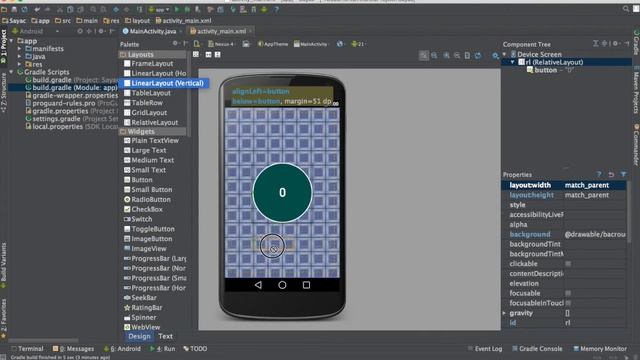
Task: Click the locale globe icon
Action: tap(340, 44)
